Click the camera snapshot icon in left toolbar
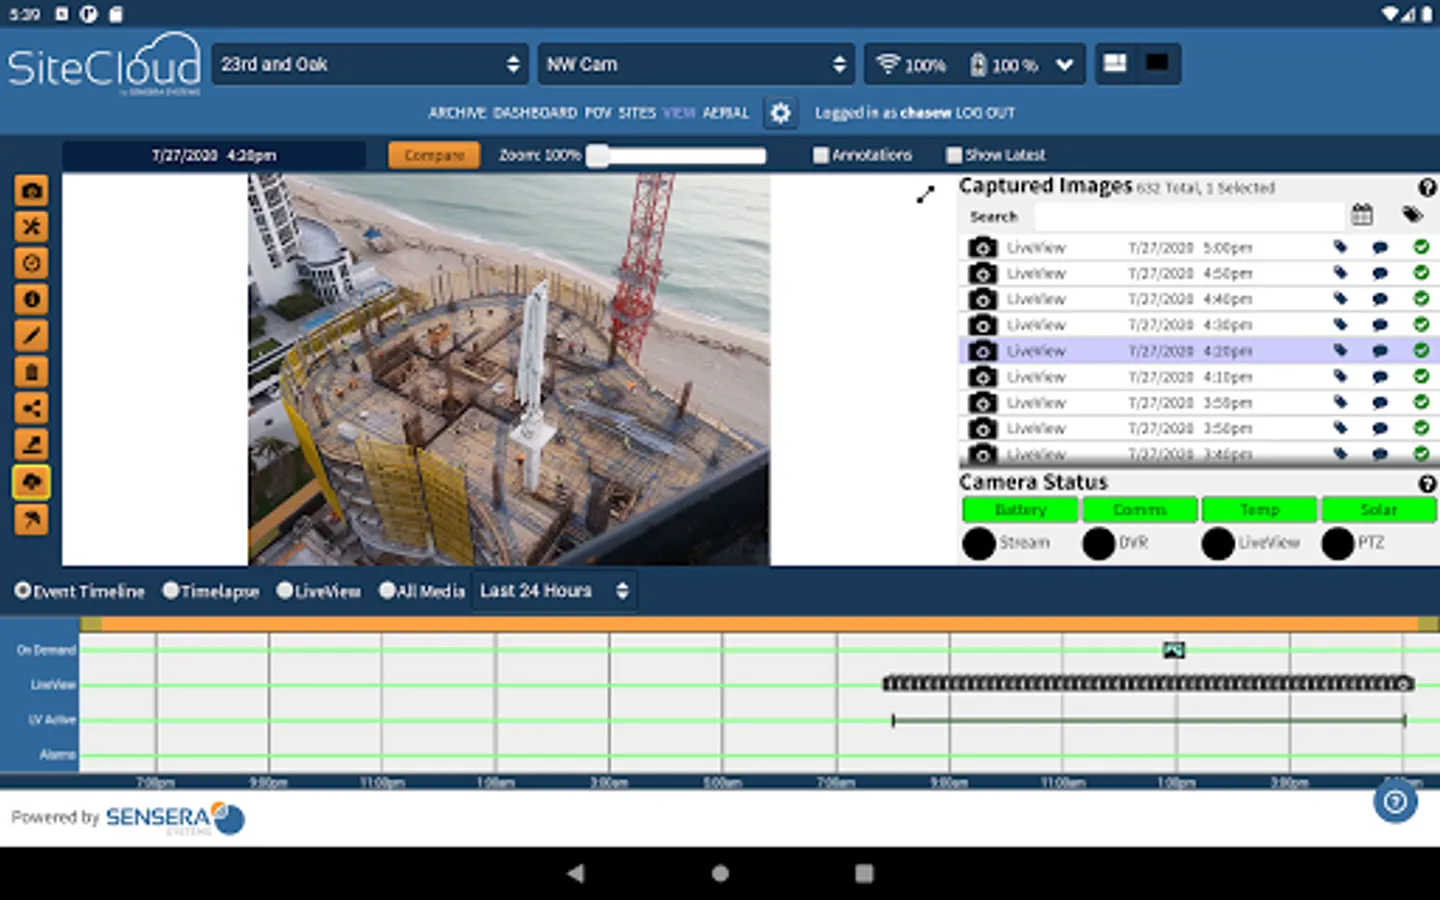Viewport: 1440px width, 900px height. point(31,191)
